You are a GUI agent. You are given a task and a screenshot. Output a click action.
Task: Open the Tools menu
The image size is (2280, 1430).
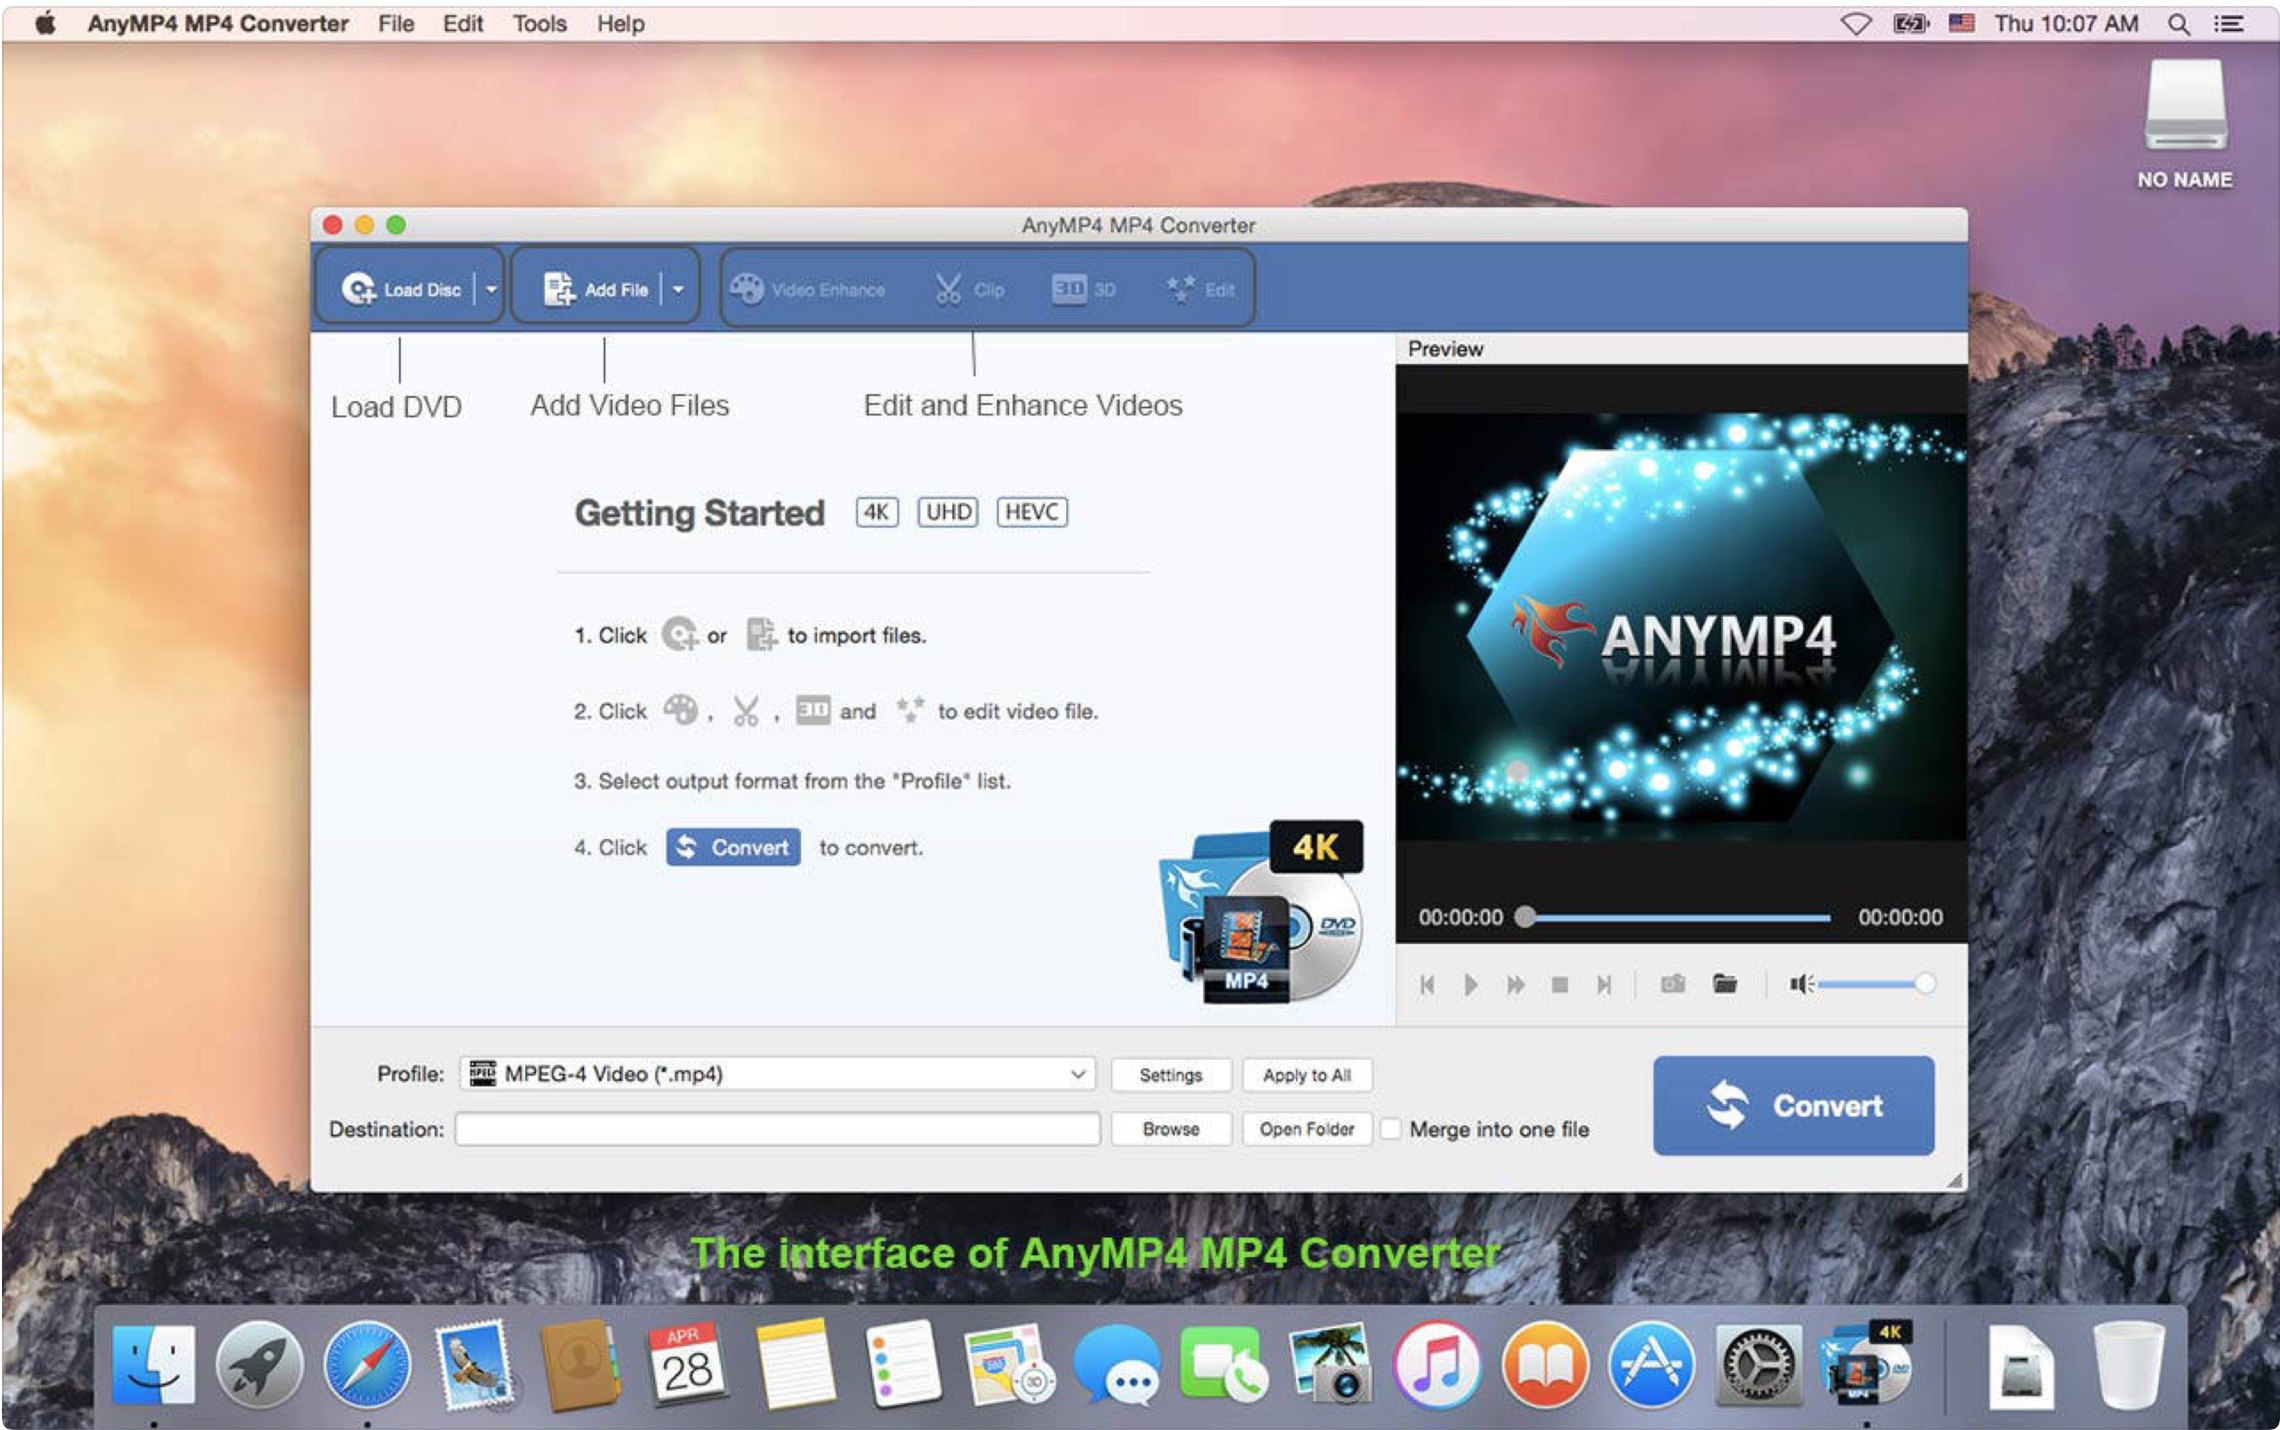click(x=539, y=23)
